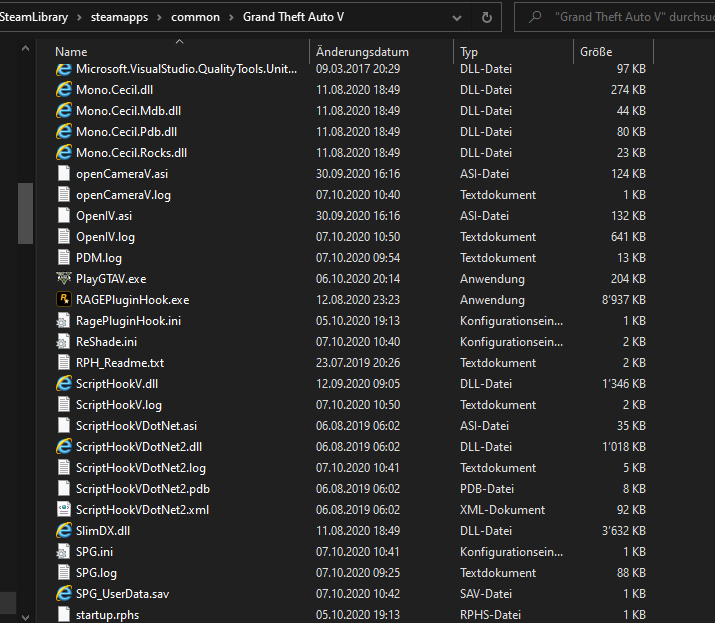Select the RPH_Readme.txt document icon

pos(64,363)
